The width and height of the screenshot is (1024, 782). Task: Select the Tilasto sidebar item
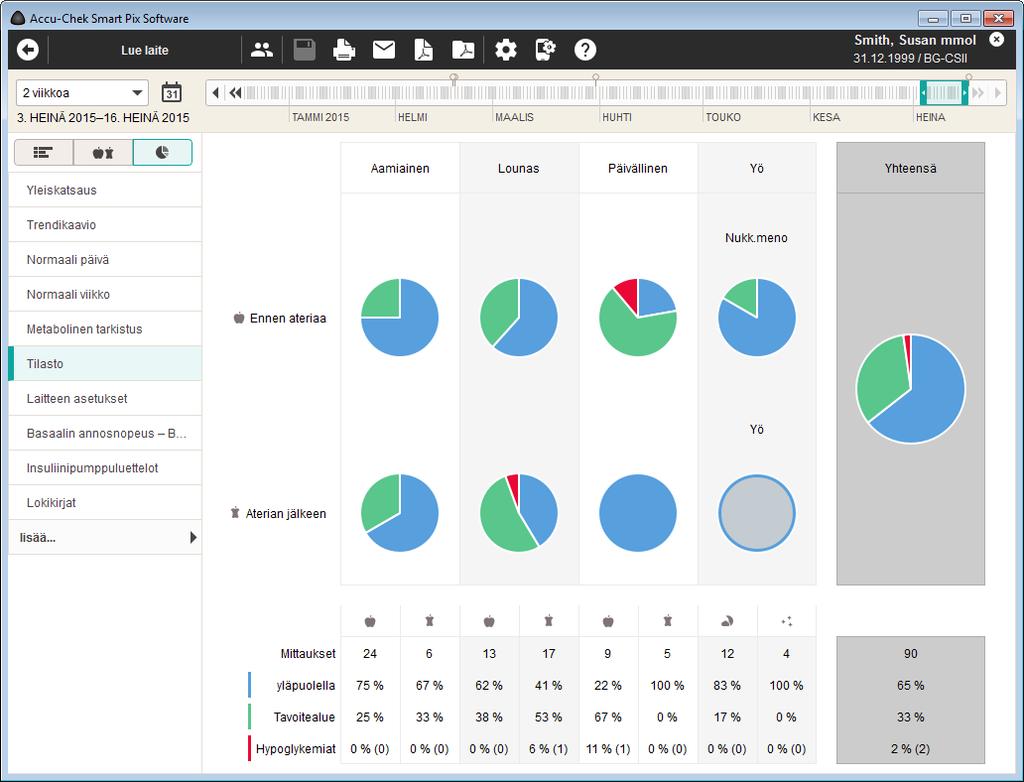[x=105, y=363]
